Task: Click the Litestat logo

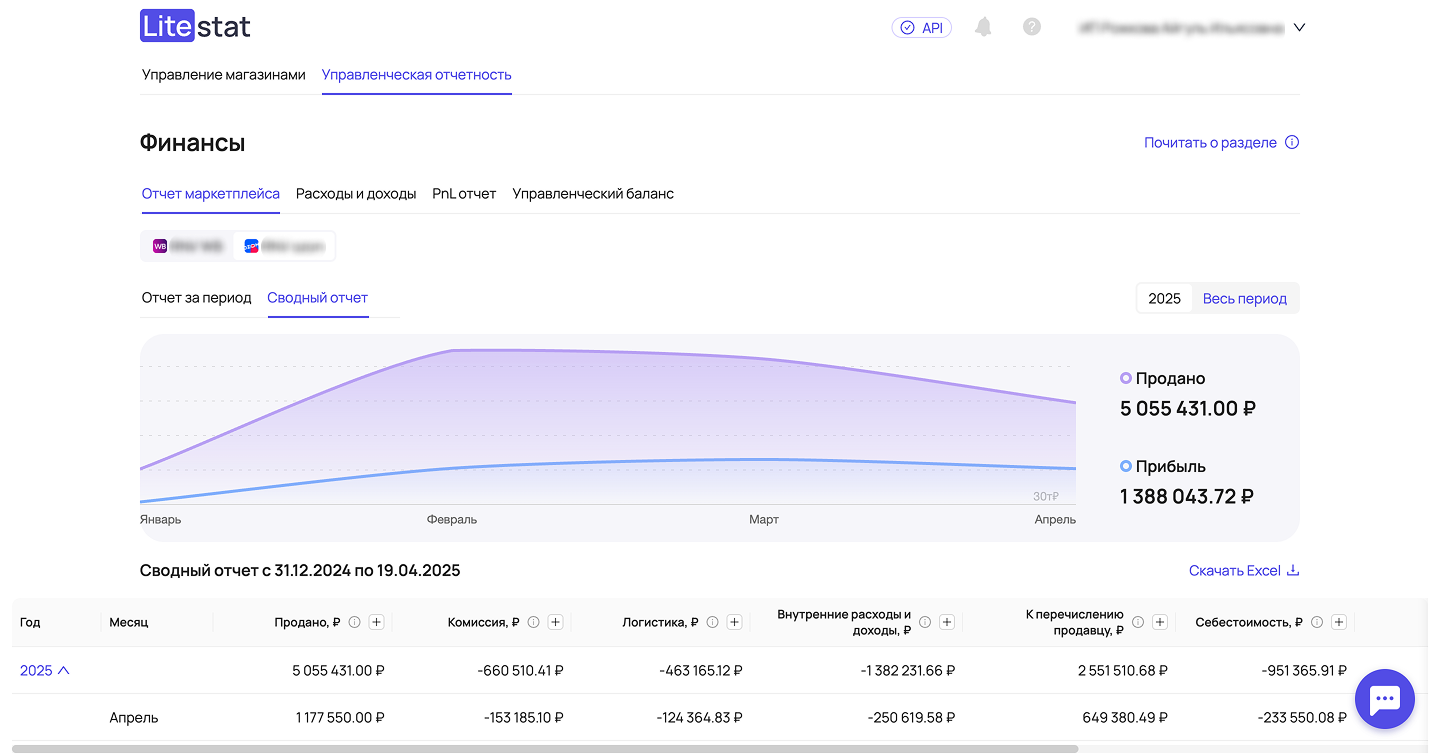Action: [195, 27]
